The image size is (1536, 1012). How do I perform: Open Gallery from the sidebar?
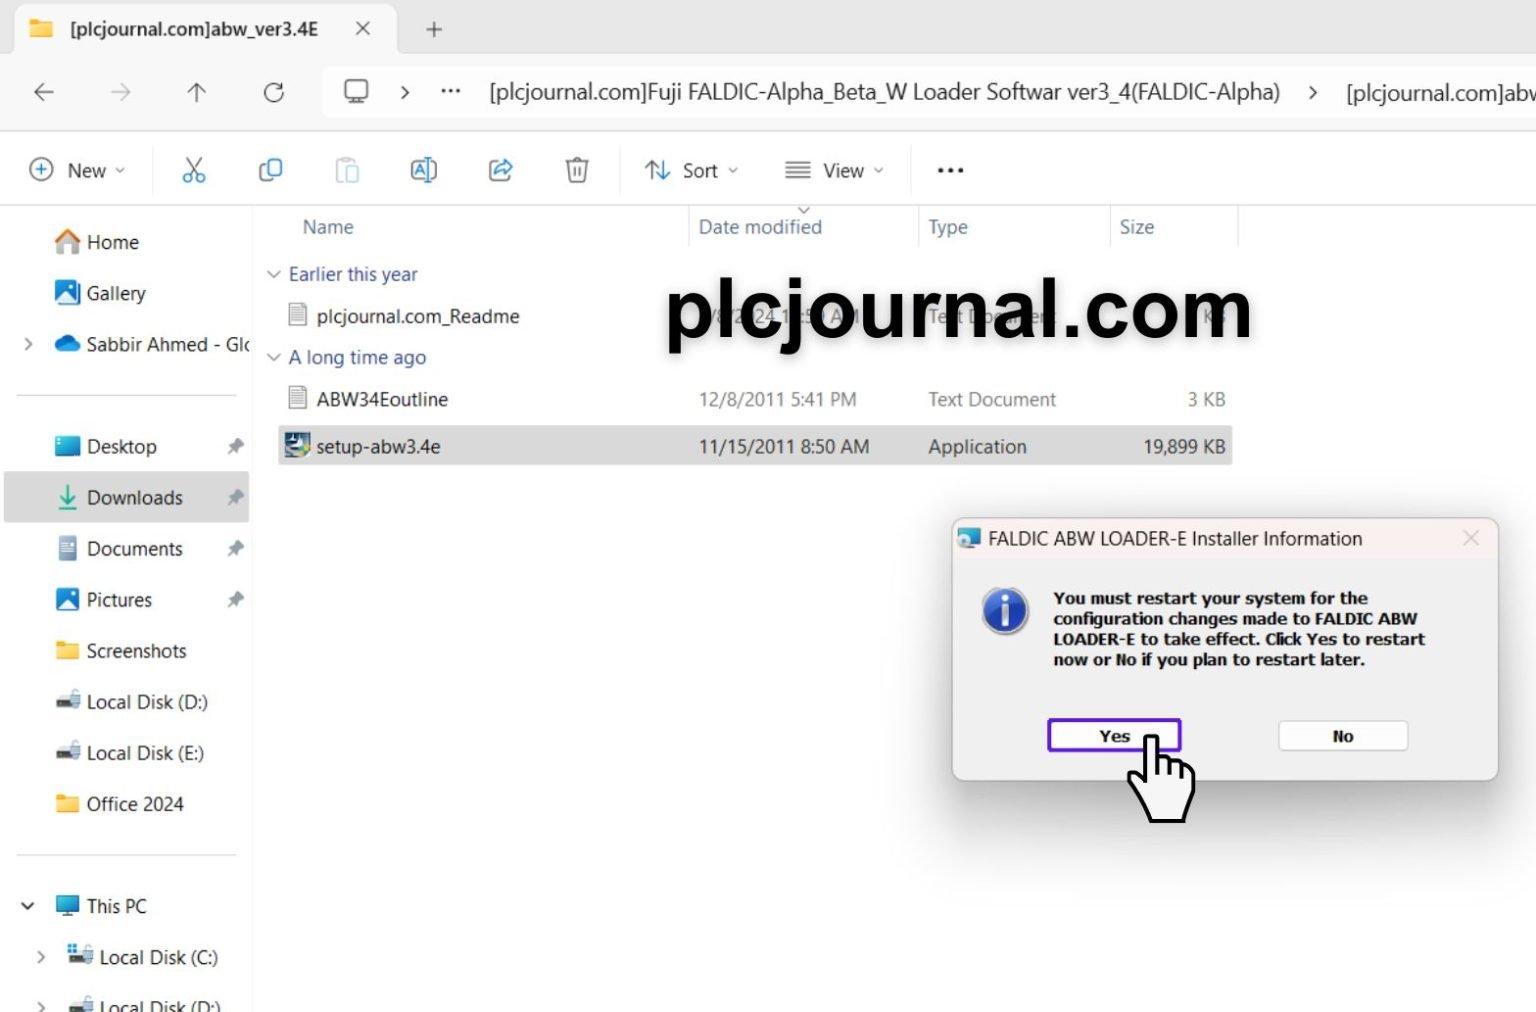pyautogui.click(x=115, y=293)
